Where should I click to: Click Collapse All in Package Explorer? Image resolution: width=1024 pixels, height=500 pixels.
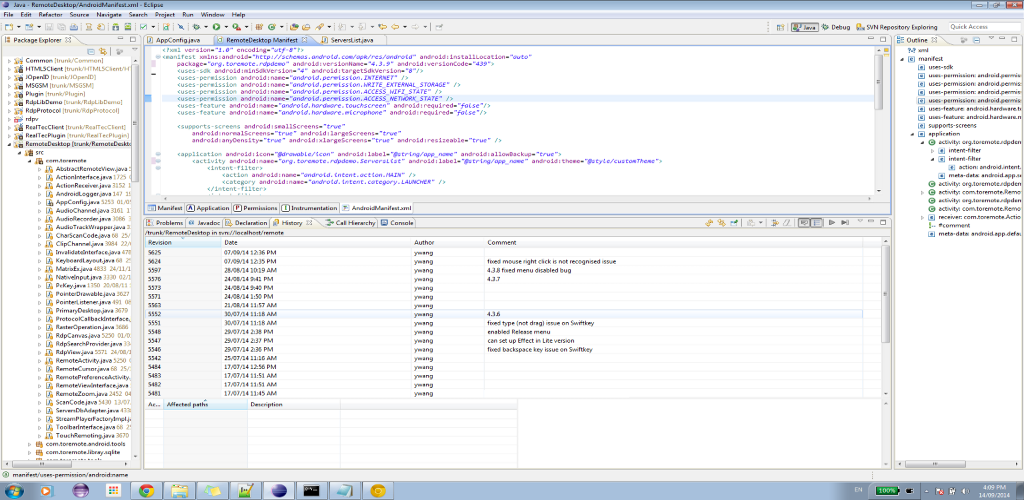tap(91, 51)
